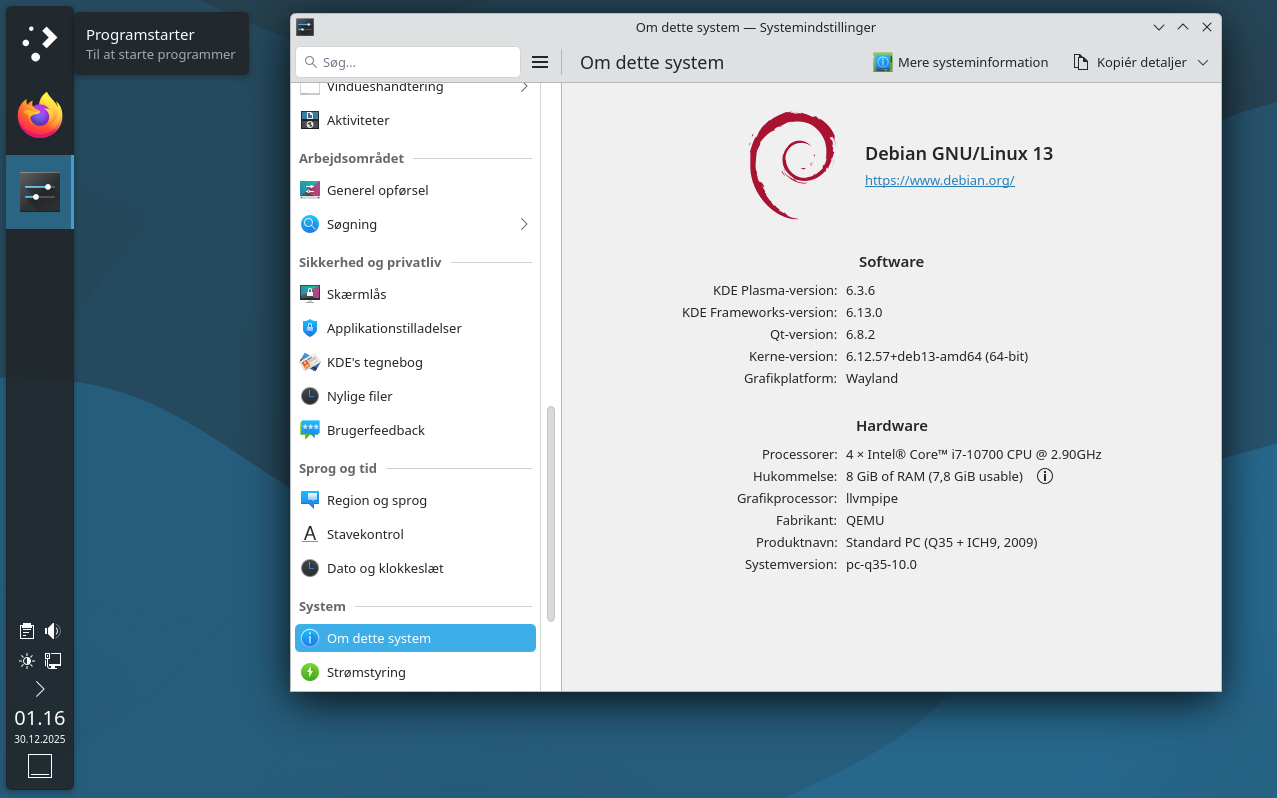Screen dimensions: 1277x798
Task: Select Strømstyring in the System section
Action: (365, 672)
